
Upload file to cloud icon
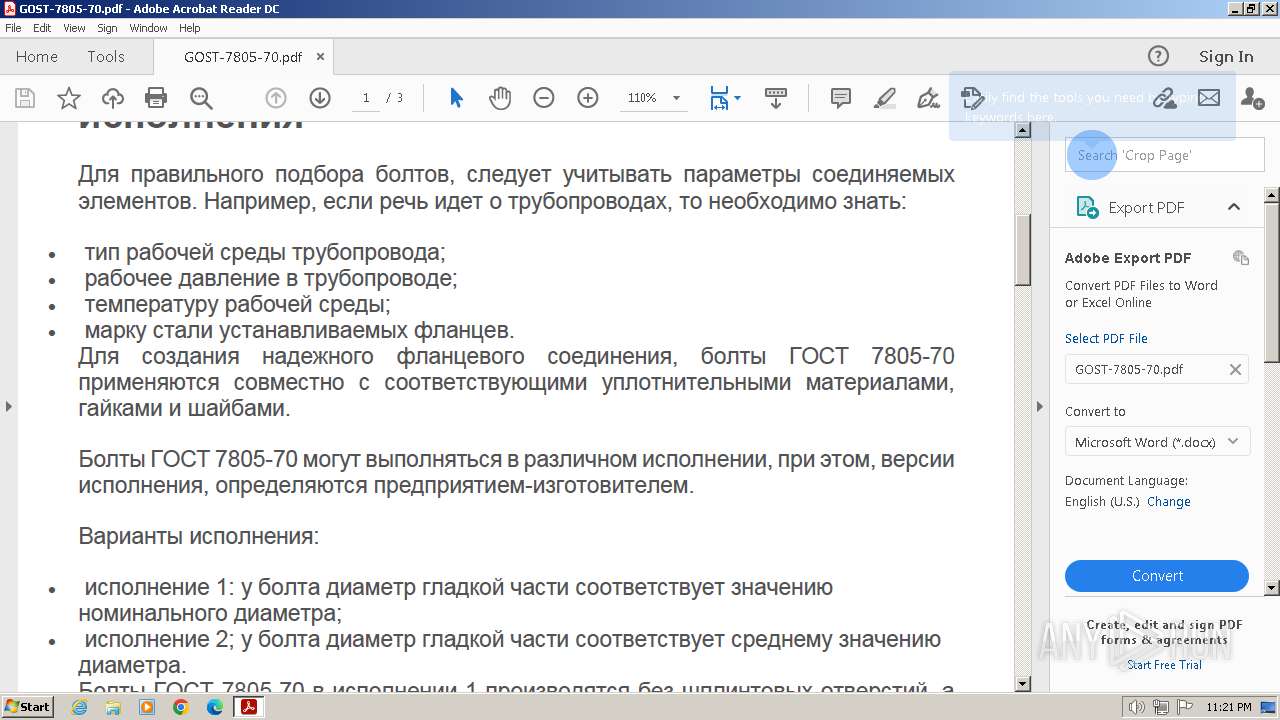tap(113, 98)
